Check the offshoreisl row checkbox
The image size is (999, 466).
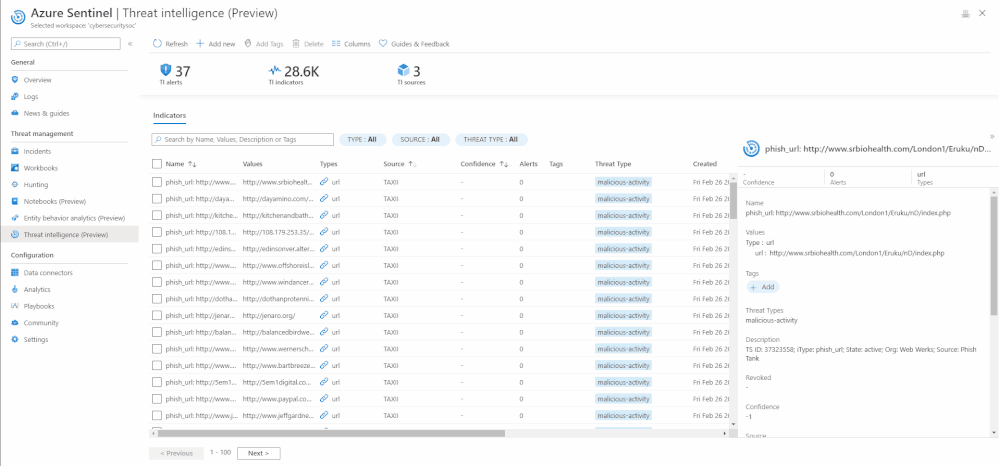coord(157,265)
